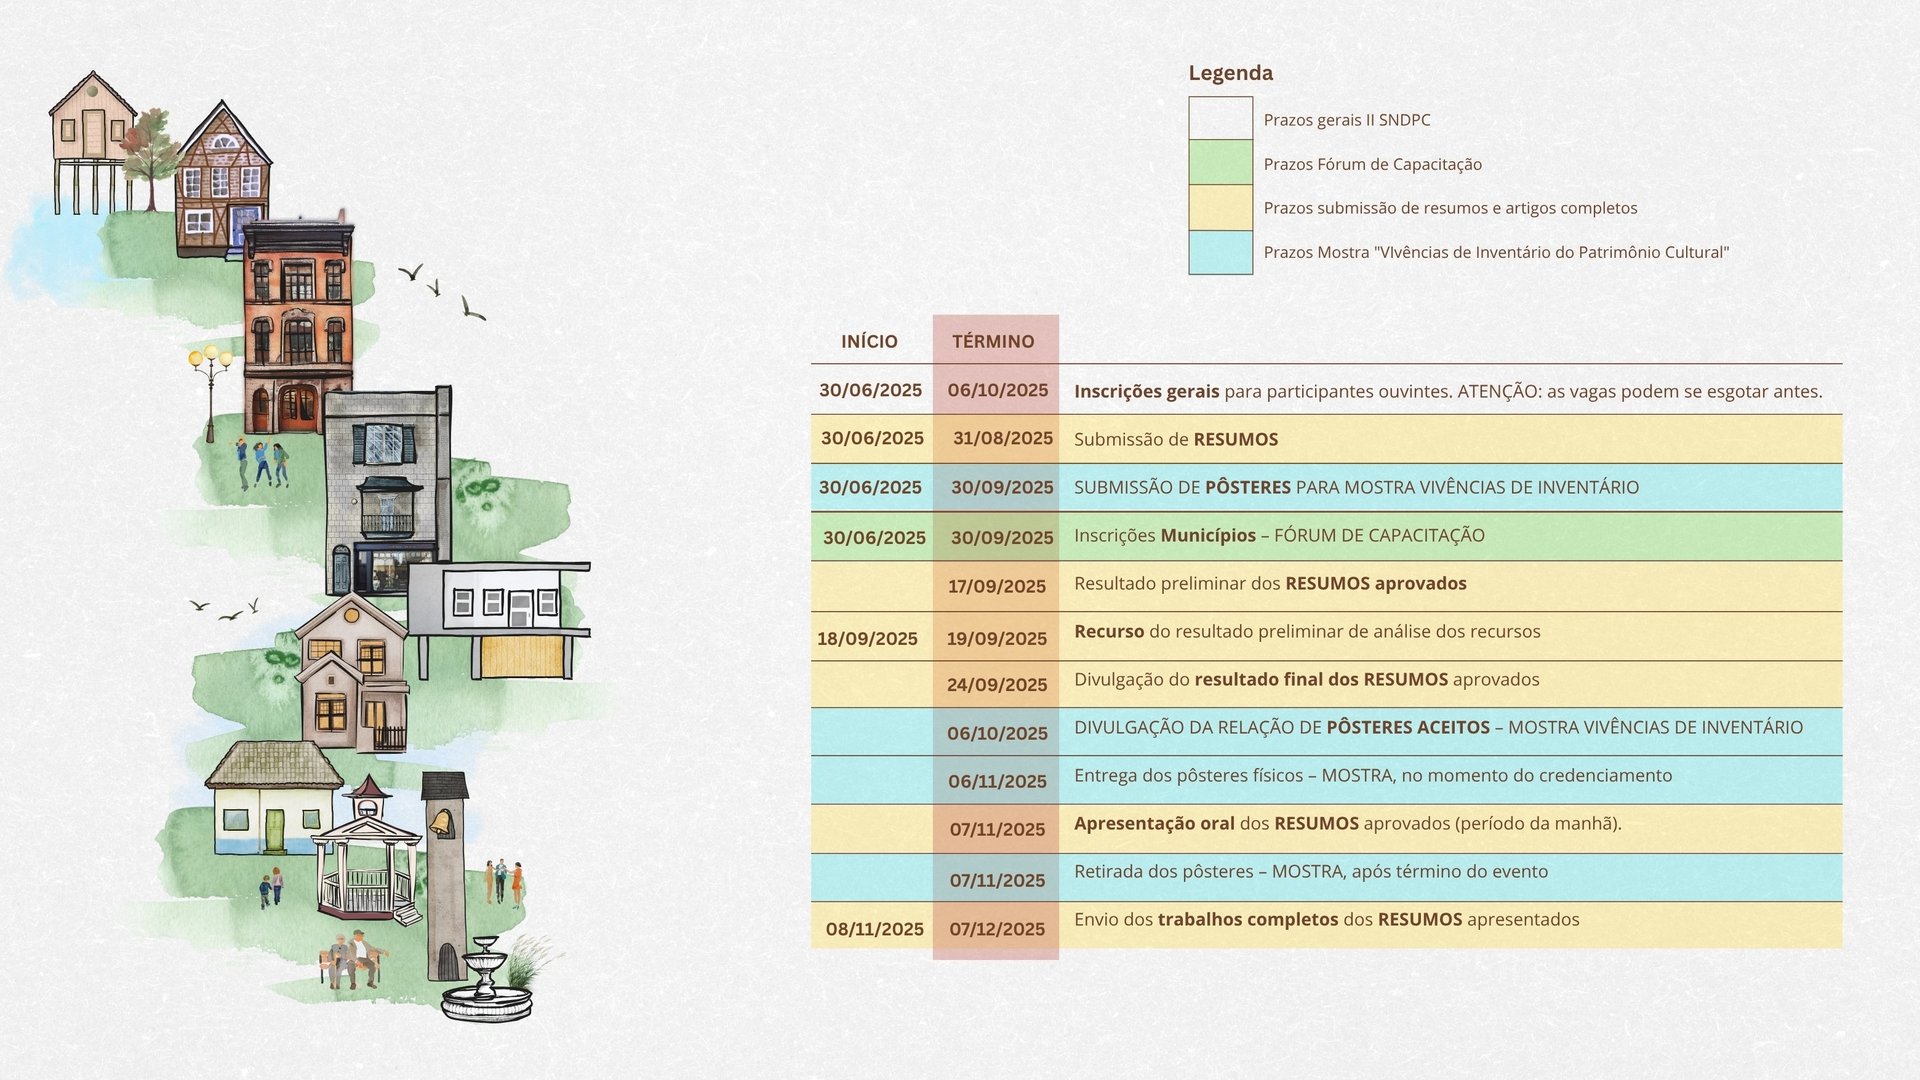This screenshot has height=1080, width=1920.
Task: Click the Submissão de RESUMOS row
Action: tap(1175, 439)
